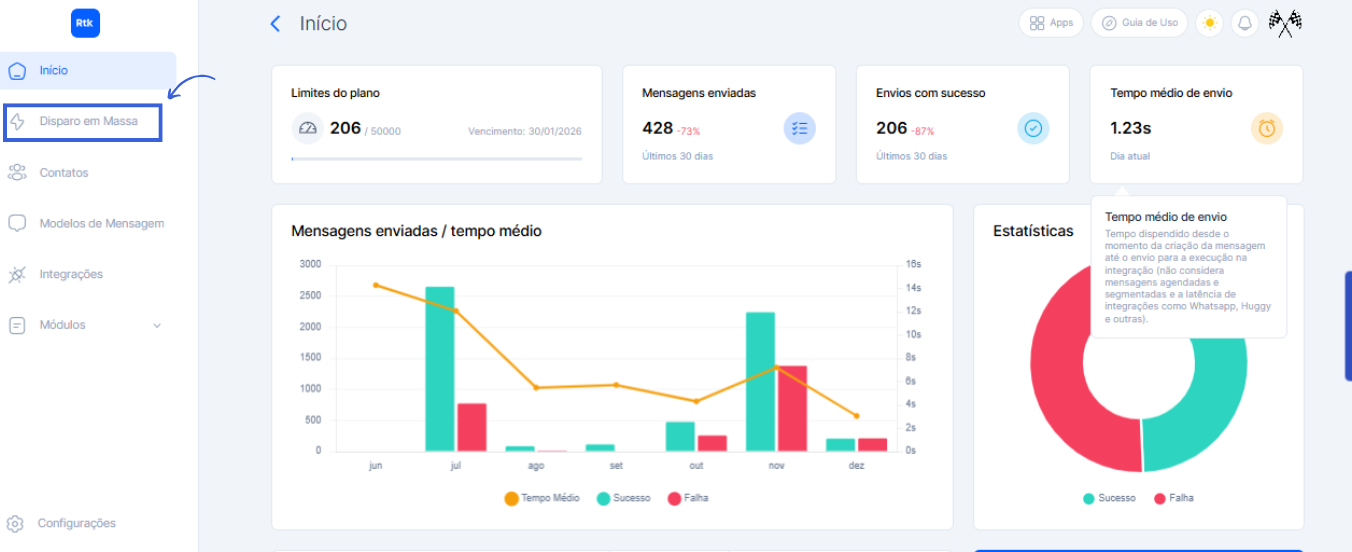Open notifications bell icon

[x=1244, y=23]
